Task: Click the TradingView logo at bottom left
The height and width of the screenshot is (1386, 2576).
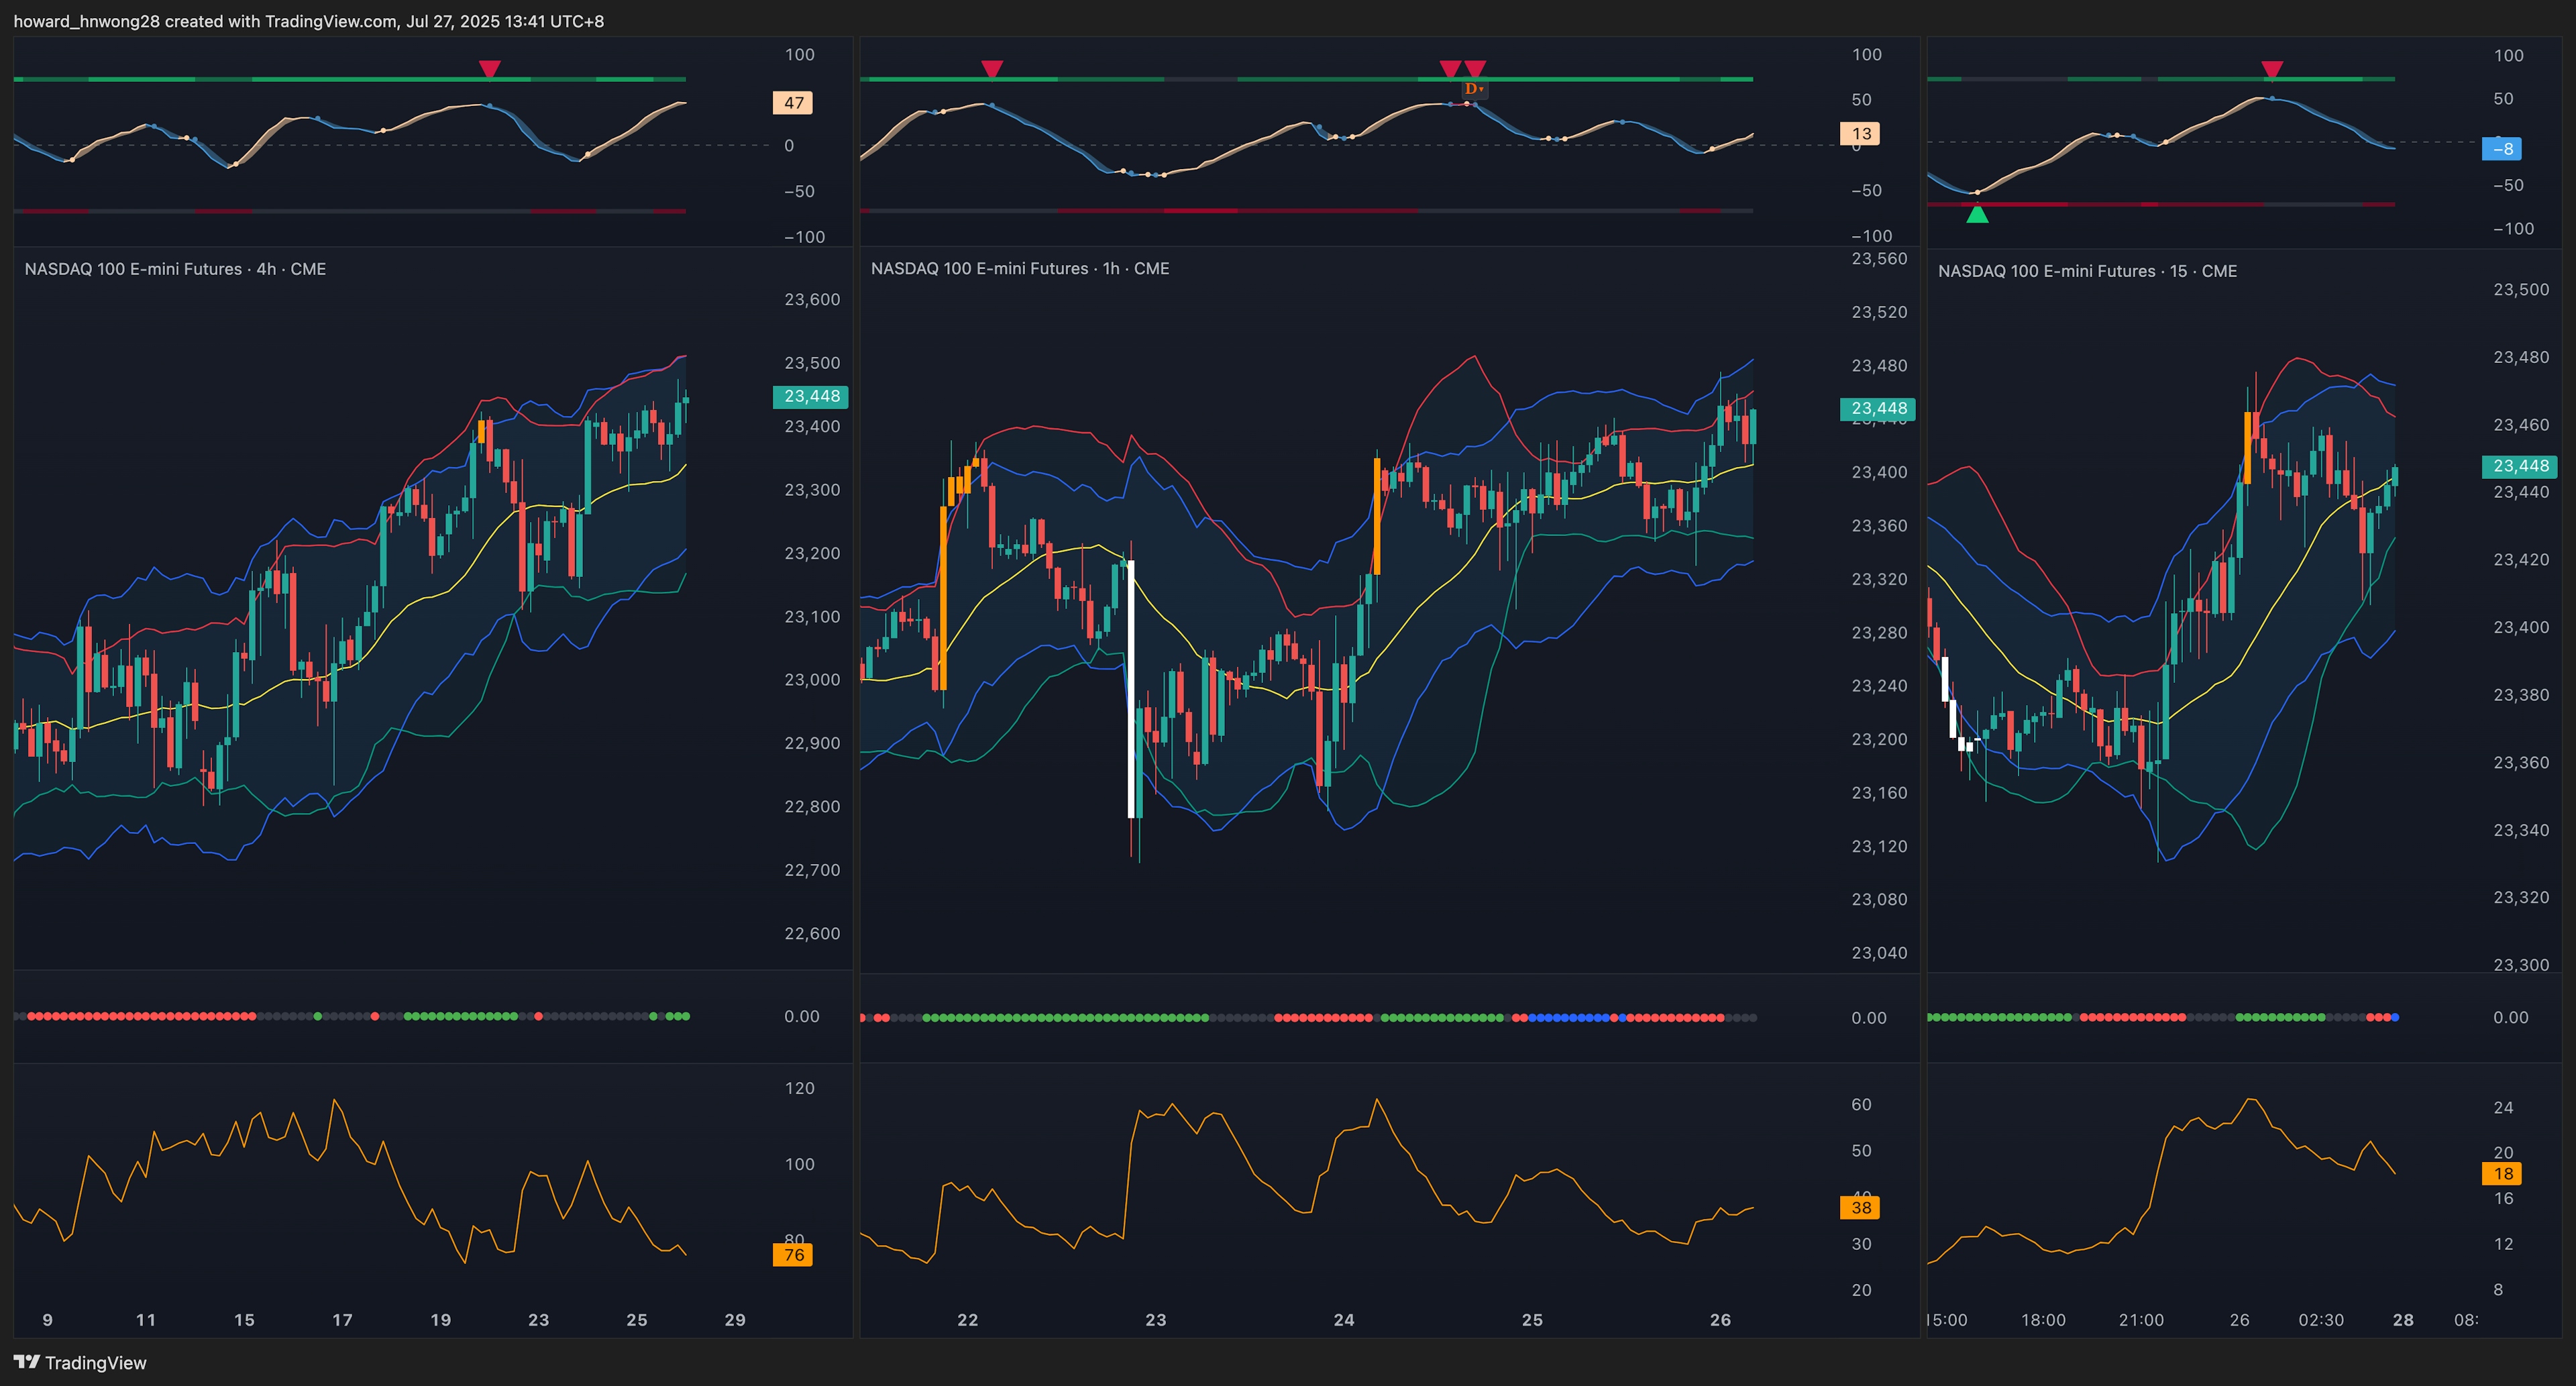Action: [x=80, y=1362]
